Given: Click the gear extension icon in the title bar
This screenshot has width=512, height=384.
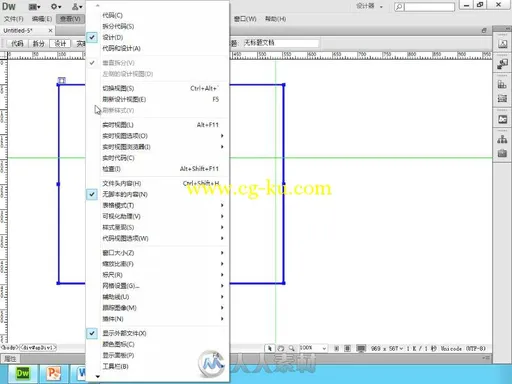Looking at the screenshot, I should [56, 6].
